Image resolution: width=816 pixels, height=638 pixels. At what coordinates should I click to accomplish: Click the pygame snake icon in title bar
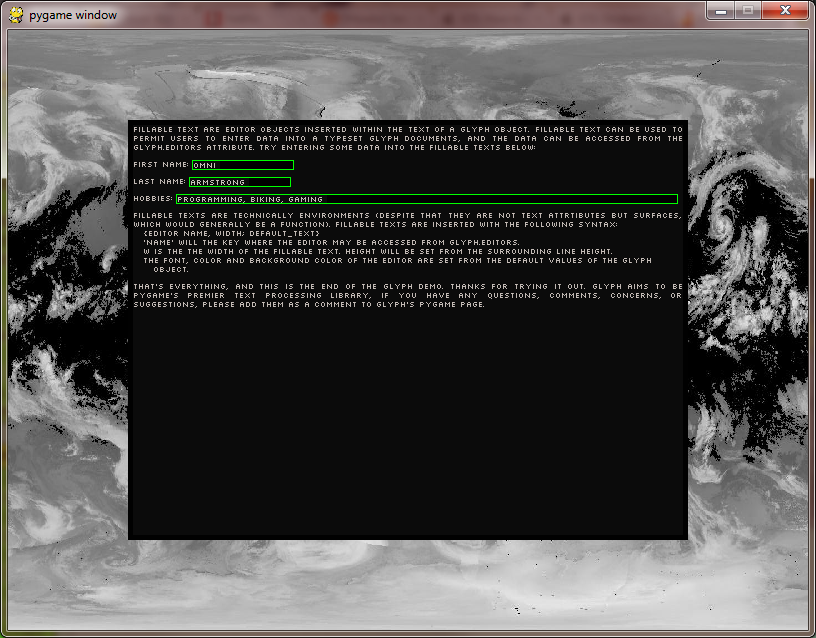(16, 15)
